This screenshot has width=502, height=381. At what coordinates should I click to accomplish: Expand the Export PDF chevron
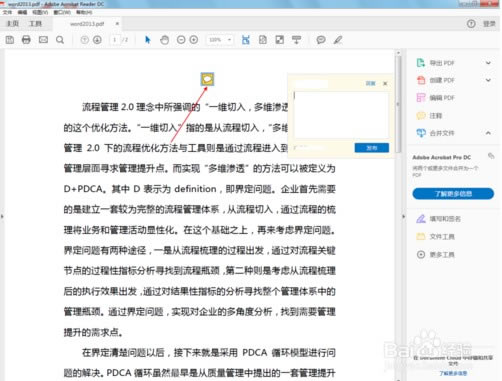[488, 63]
